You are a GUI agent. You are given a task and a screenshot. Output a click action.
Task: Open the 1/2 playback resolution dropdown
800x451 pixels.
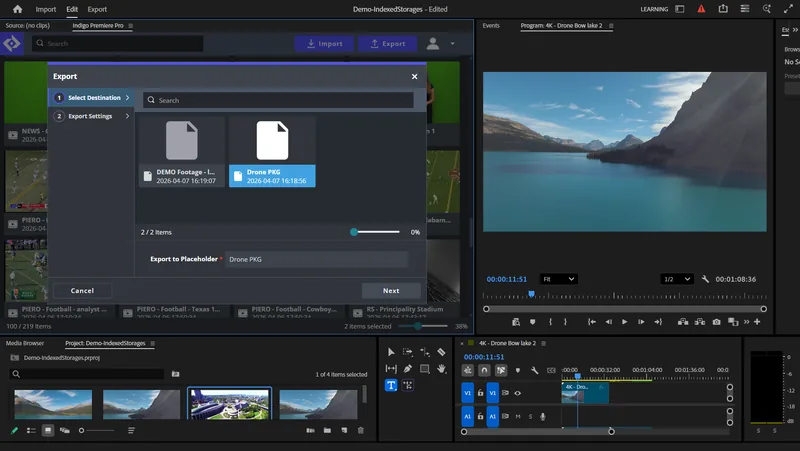pos(677,279)
